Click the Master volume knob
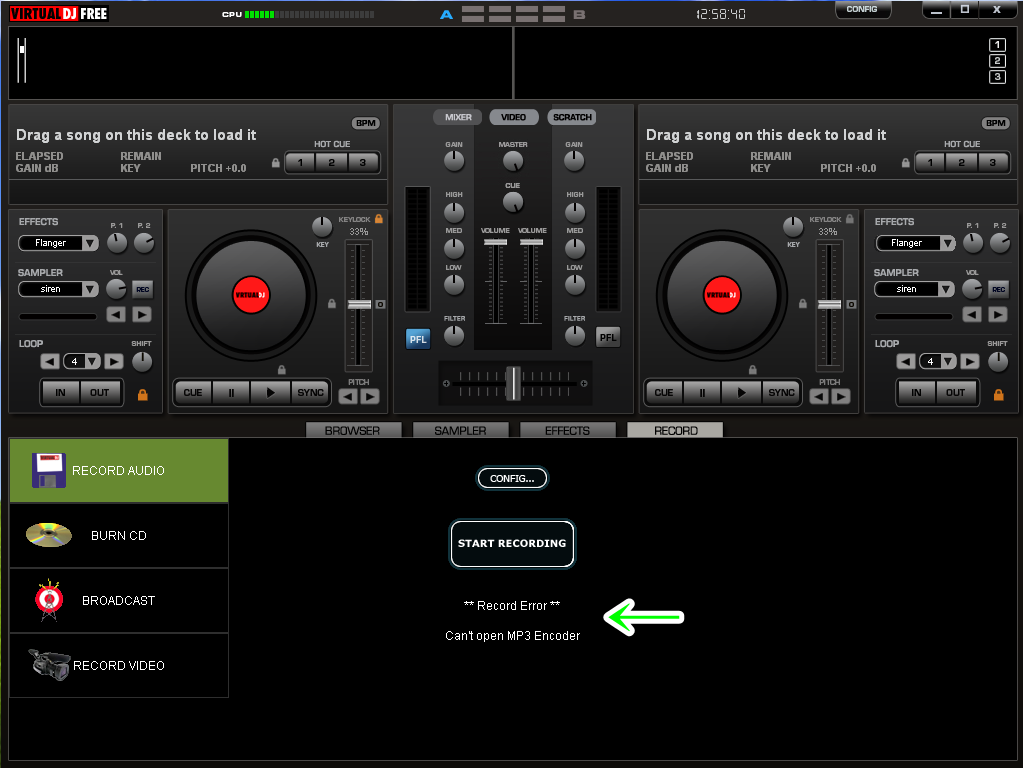1023x768 pixels. click(513, 161)
